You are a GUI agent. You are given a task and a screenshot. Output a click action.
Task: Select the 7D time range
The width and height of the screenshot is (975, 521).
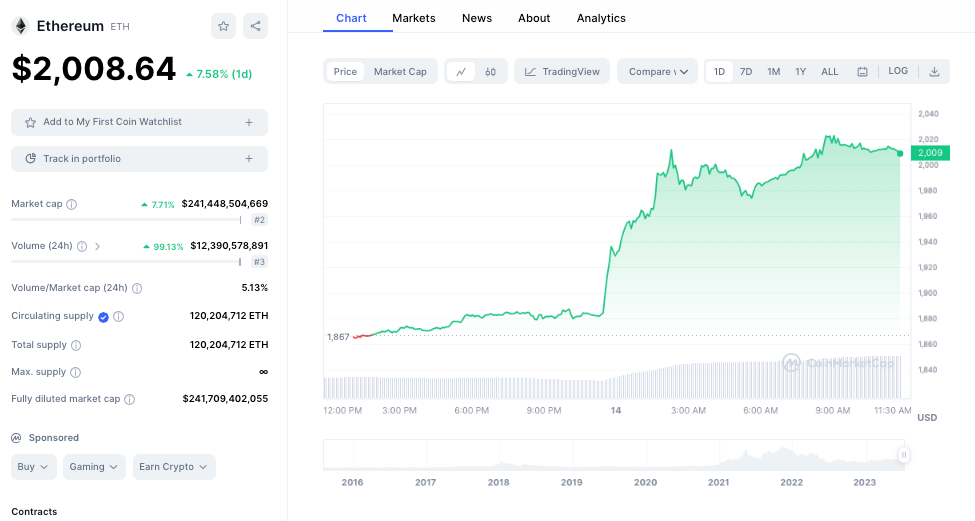(746, 72)
